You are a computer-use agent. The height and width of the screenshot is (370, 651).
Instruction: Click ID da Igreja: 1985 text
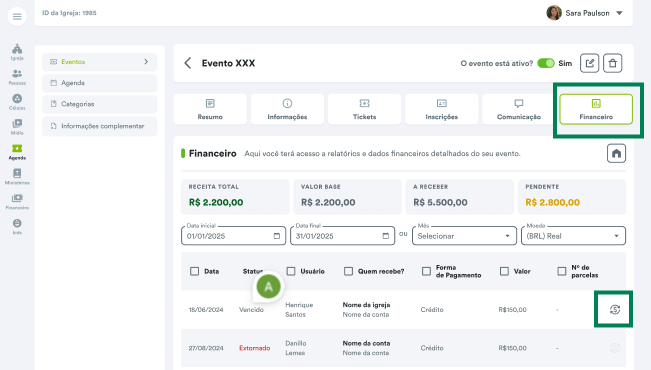point(69,13)
